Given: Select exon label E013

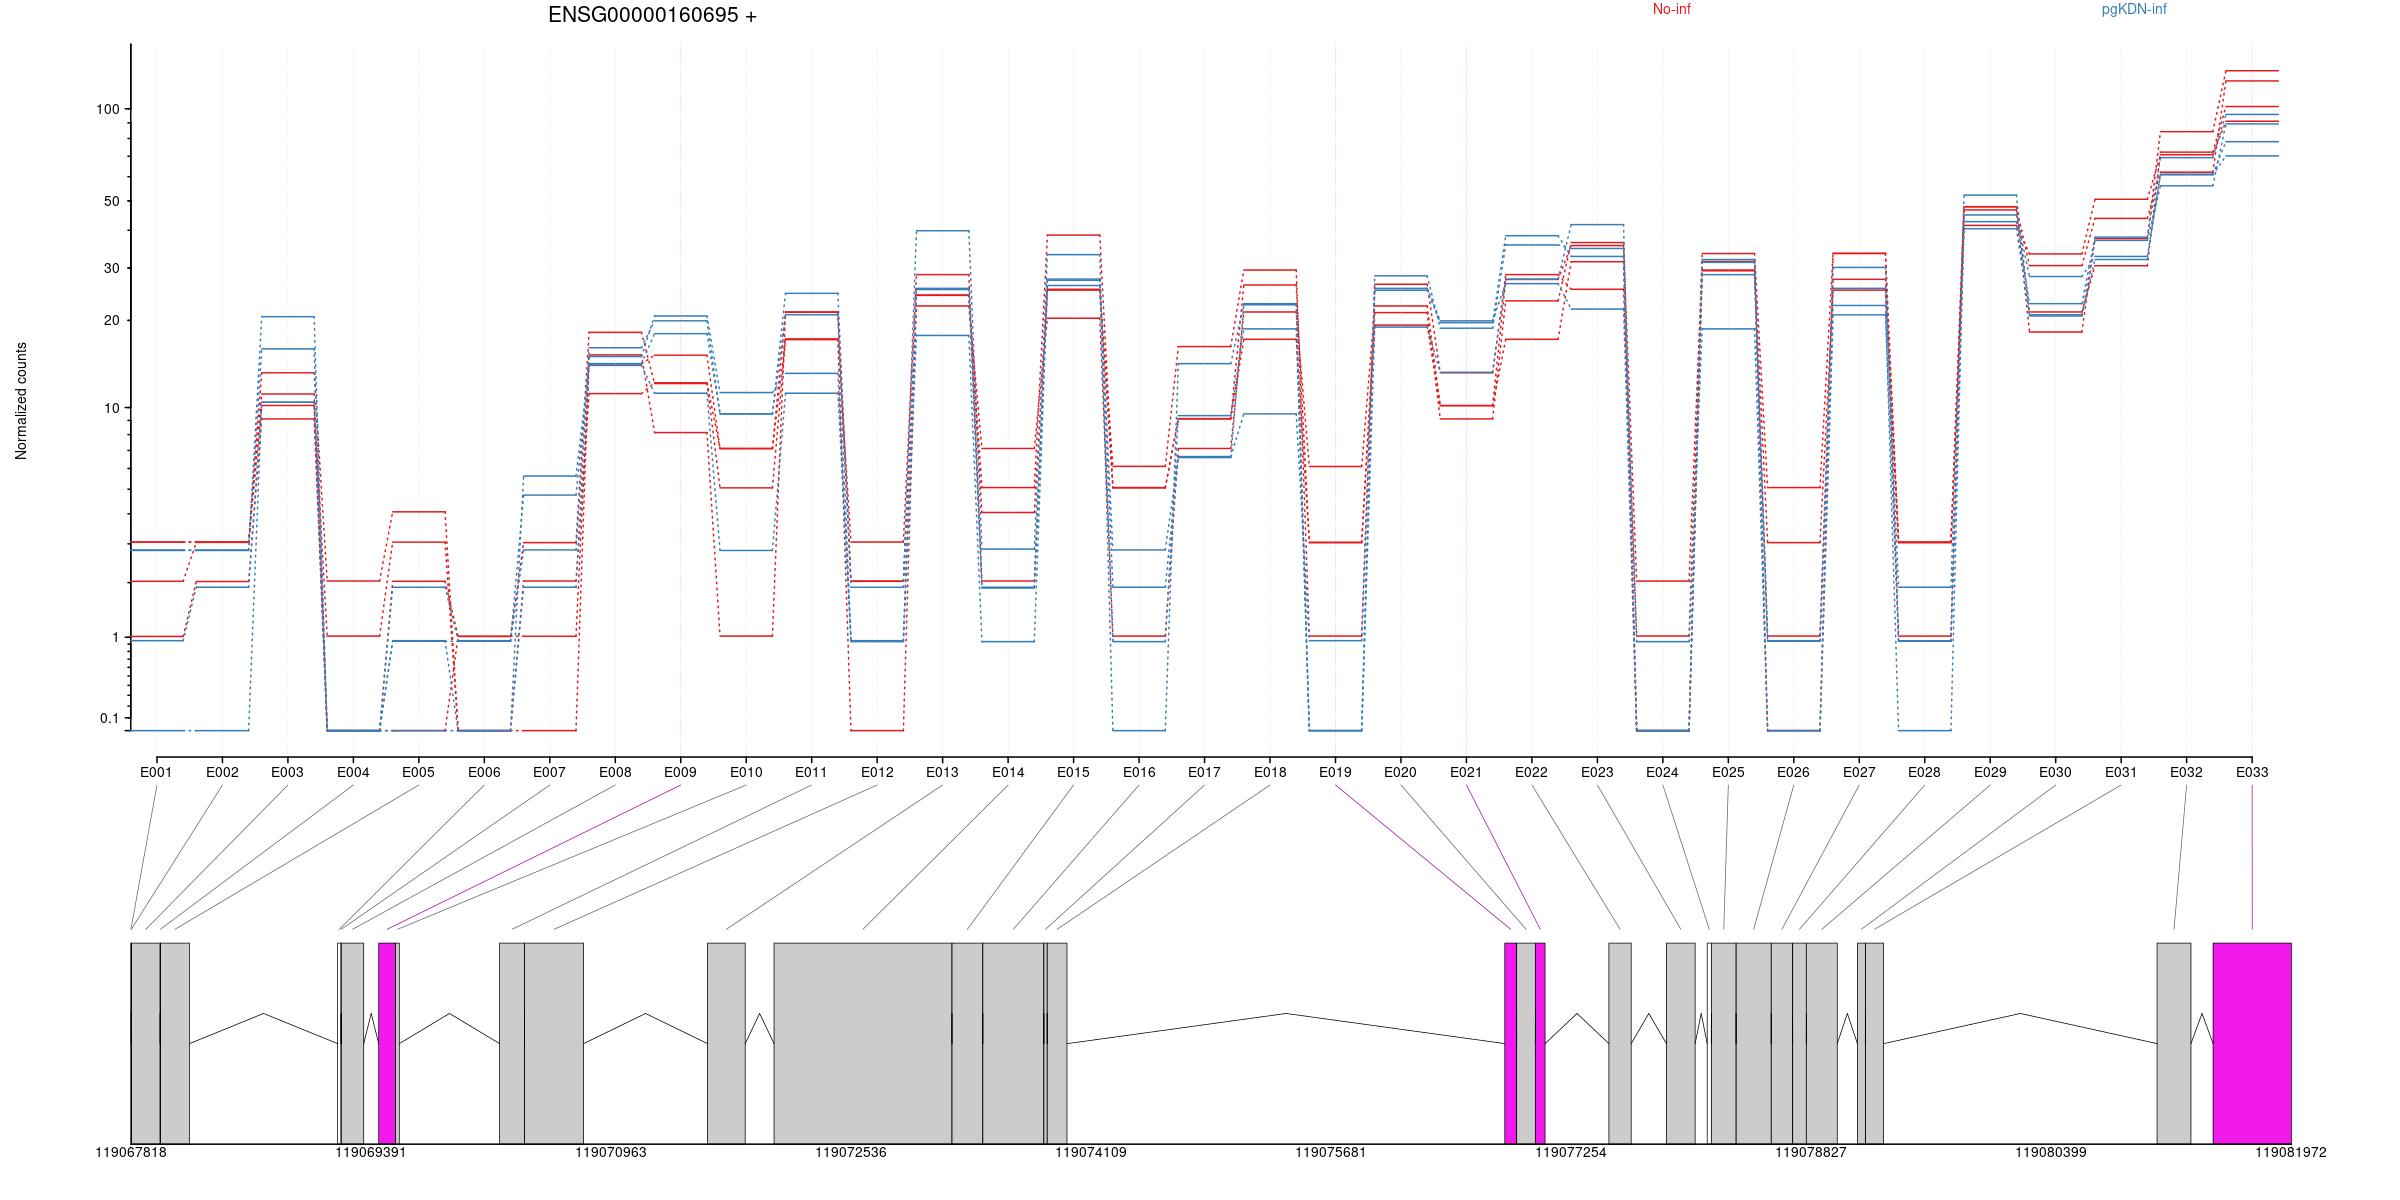Looking at the screenshot, I should coord(942,772).
